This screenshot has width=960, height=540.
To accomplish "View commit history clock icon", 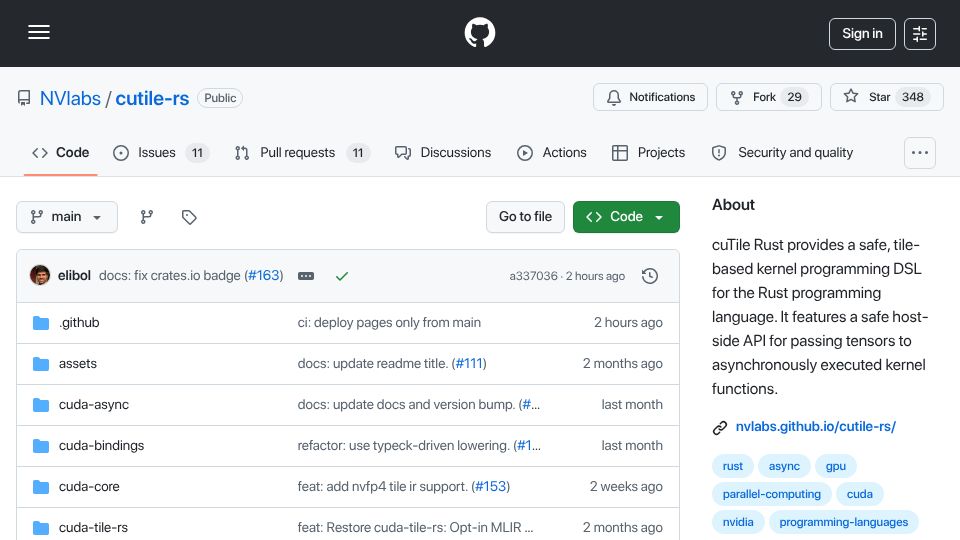I will tap(650, 276).
